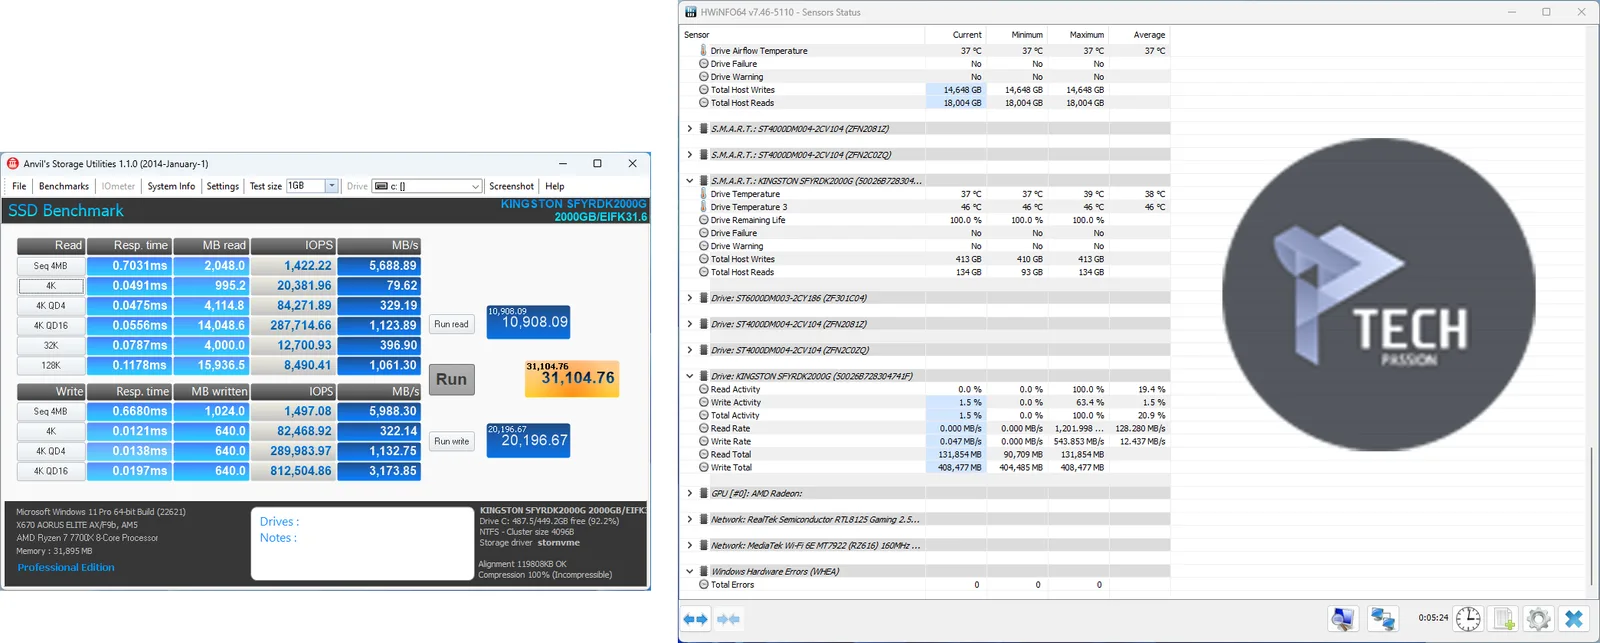Click the collapse-columns arrows icon in HWiNFO
This screenshot has width=1600, height=643.
point(729,619)
